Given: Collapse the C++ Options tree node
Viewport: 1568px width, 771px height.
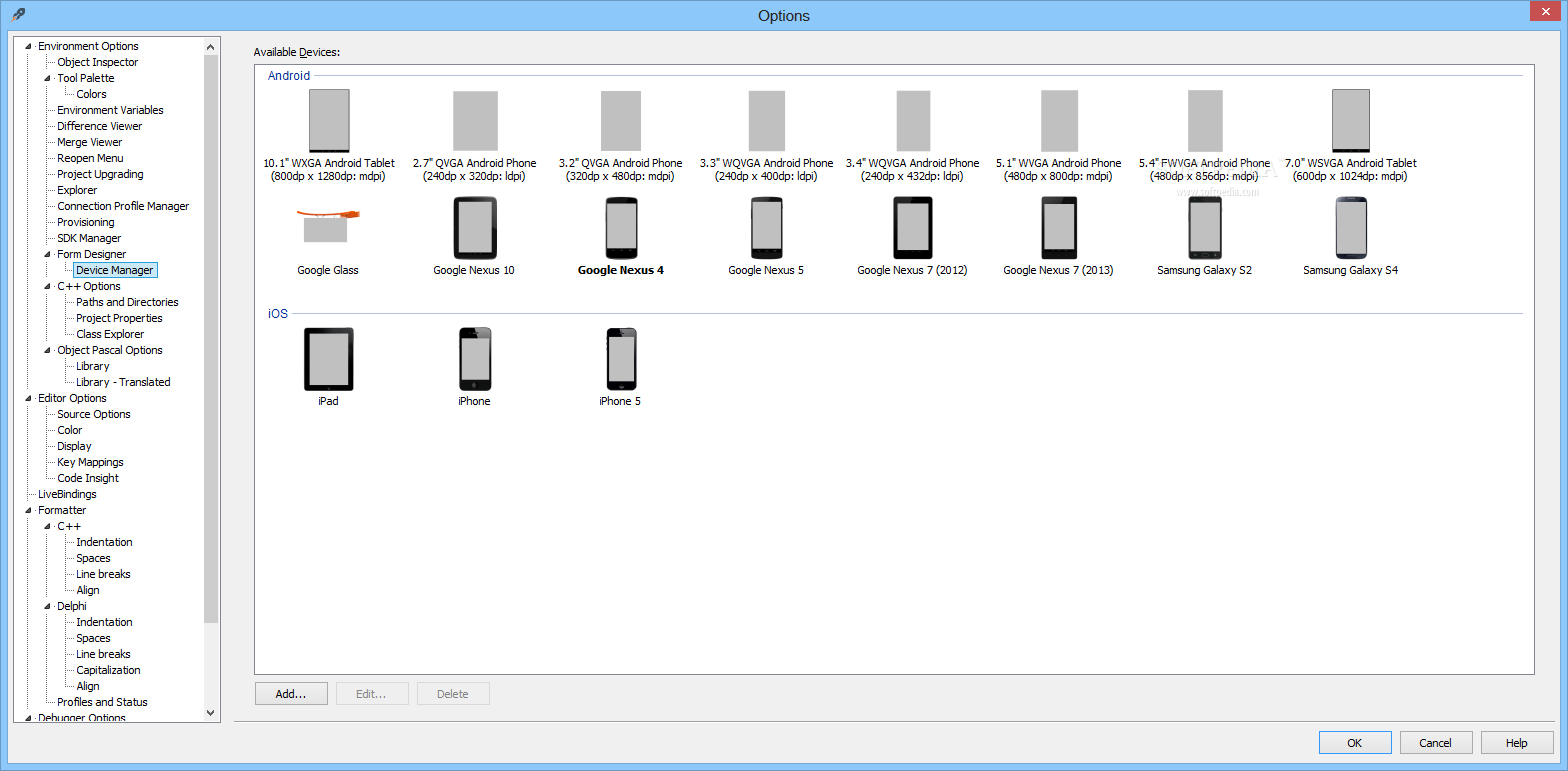Looking at the screenshot, I should pyautogui.click(x=48, y=286).
